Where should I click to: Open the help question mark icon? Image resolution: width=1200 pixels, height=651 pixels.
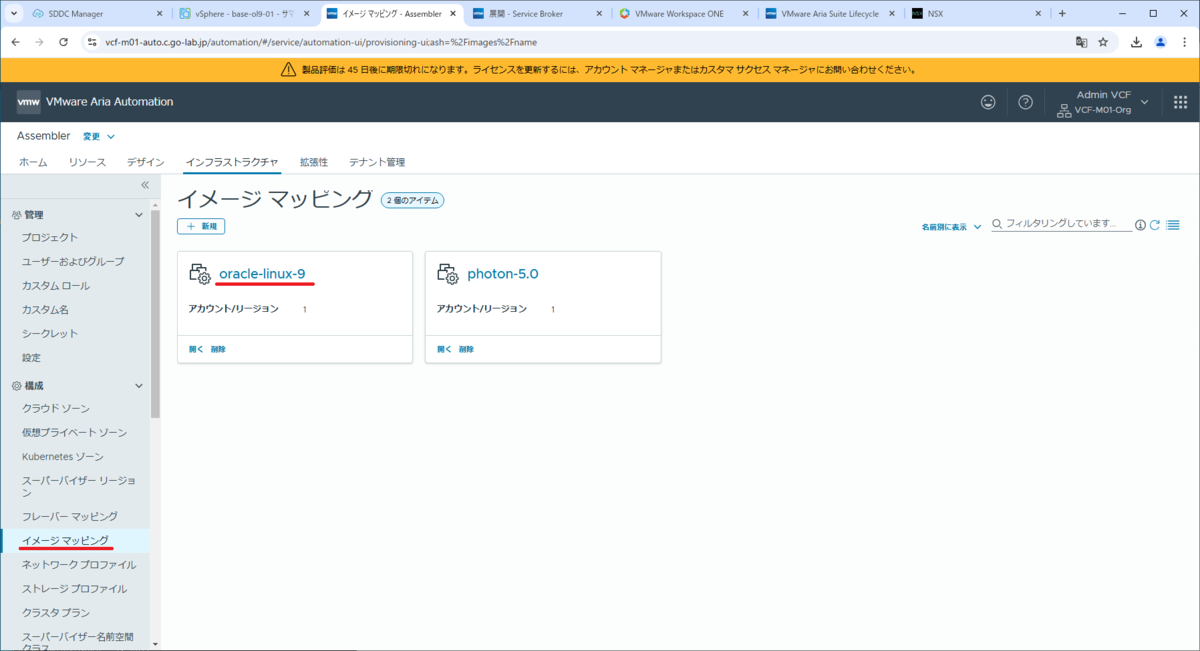tap(1025, 102)
